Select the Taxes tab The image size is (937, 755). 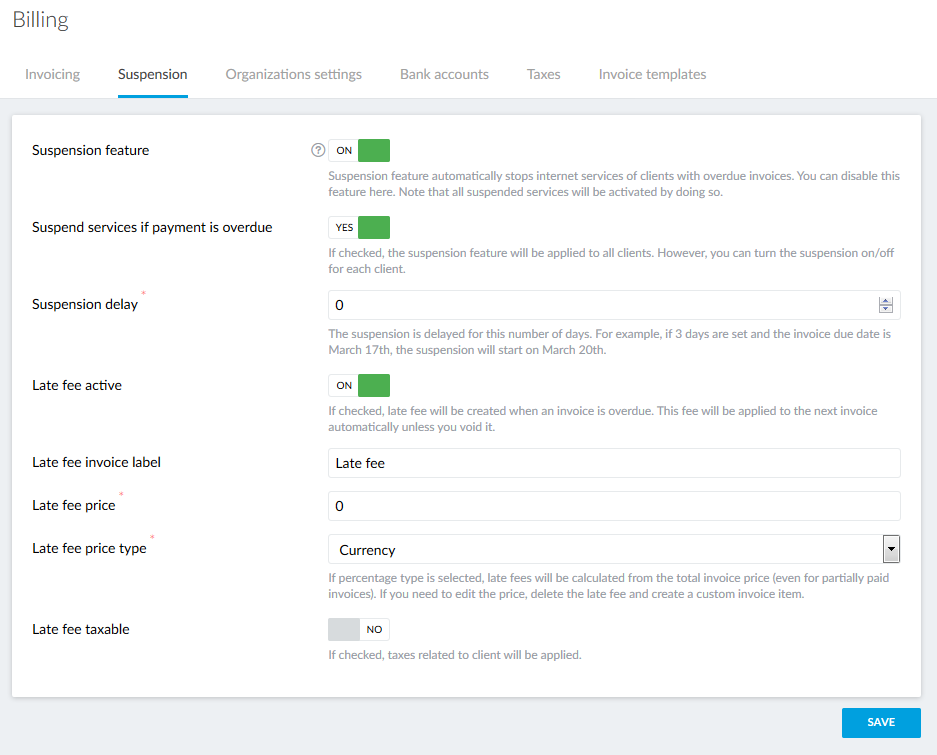[x=543, y=75]
